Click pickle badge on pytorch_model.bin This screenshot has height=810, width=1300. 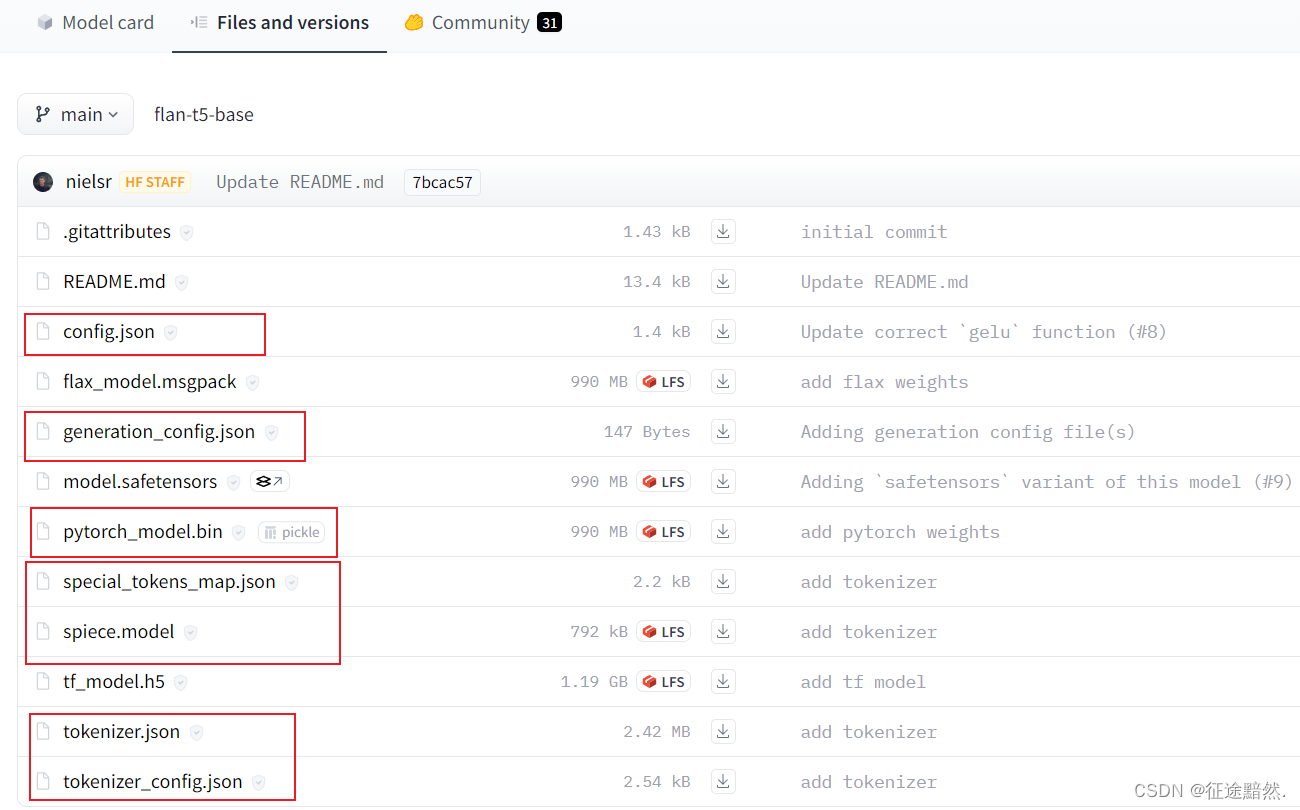291,532
